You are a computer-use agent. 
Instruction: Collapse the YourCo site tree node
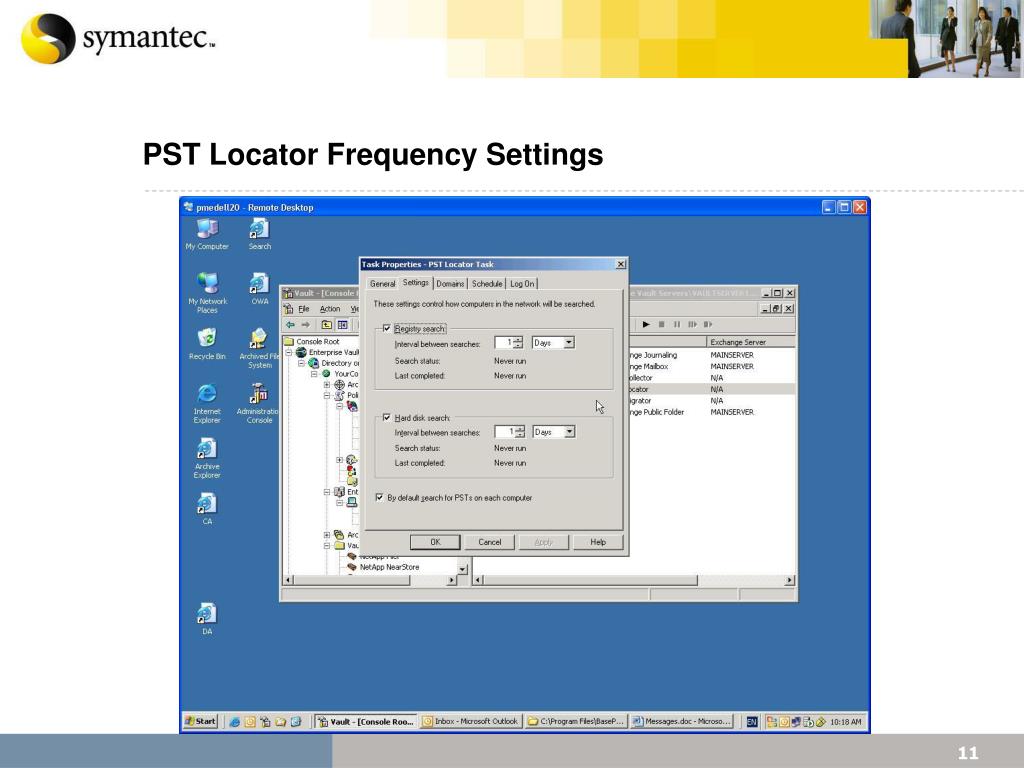[x=314, y=374]
